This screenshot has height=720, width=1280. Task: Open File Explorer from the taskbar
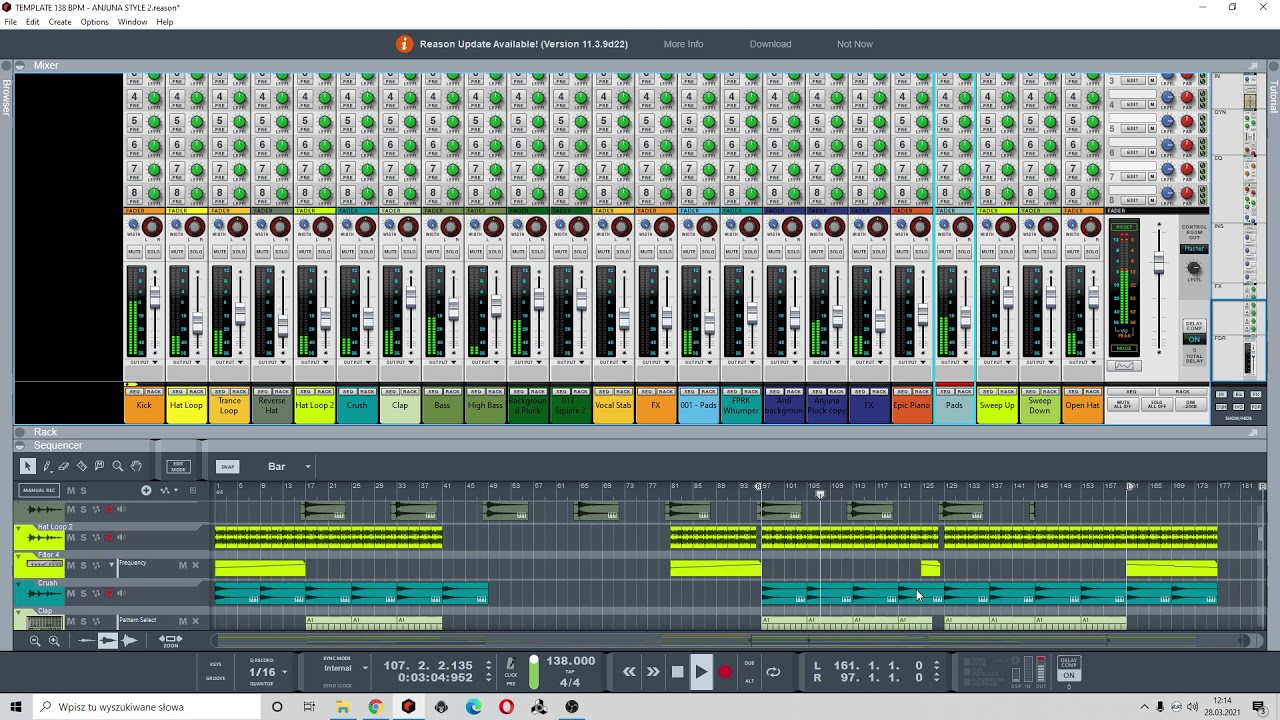pos(342,707)
